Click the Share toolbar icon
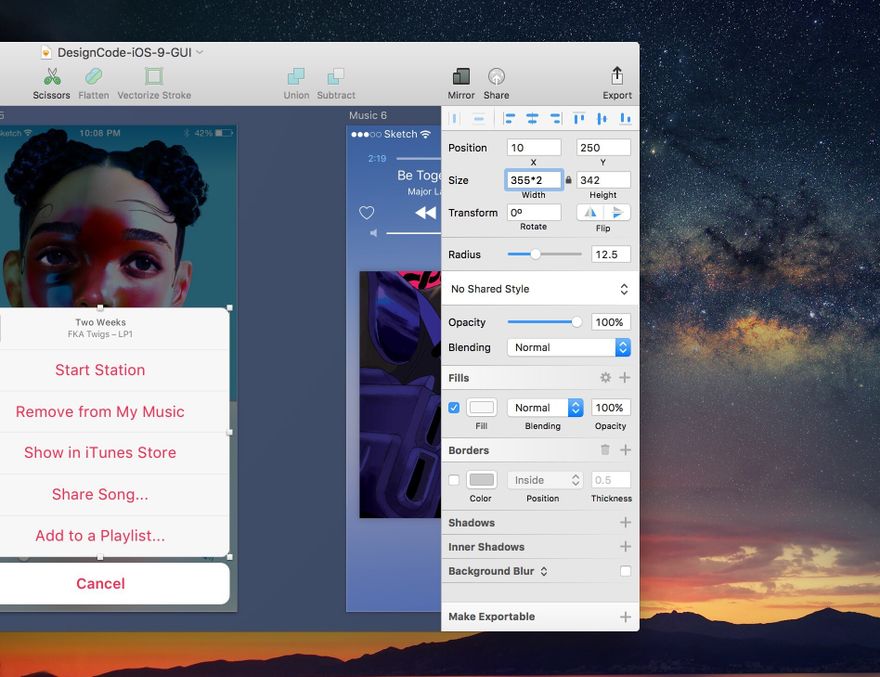 pos(496,76)
